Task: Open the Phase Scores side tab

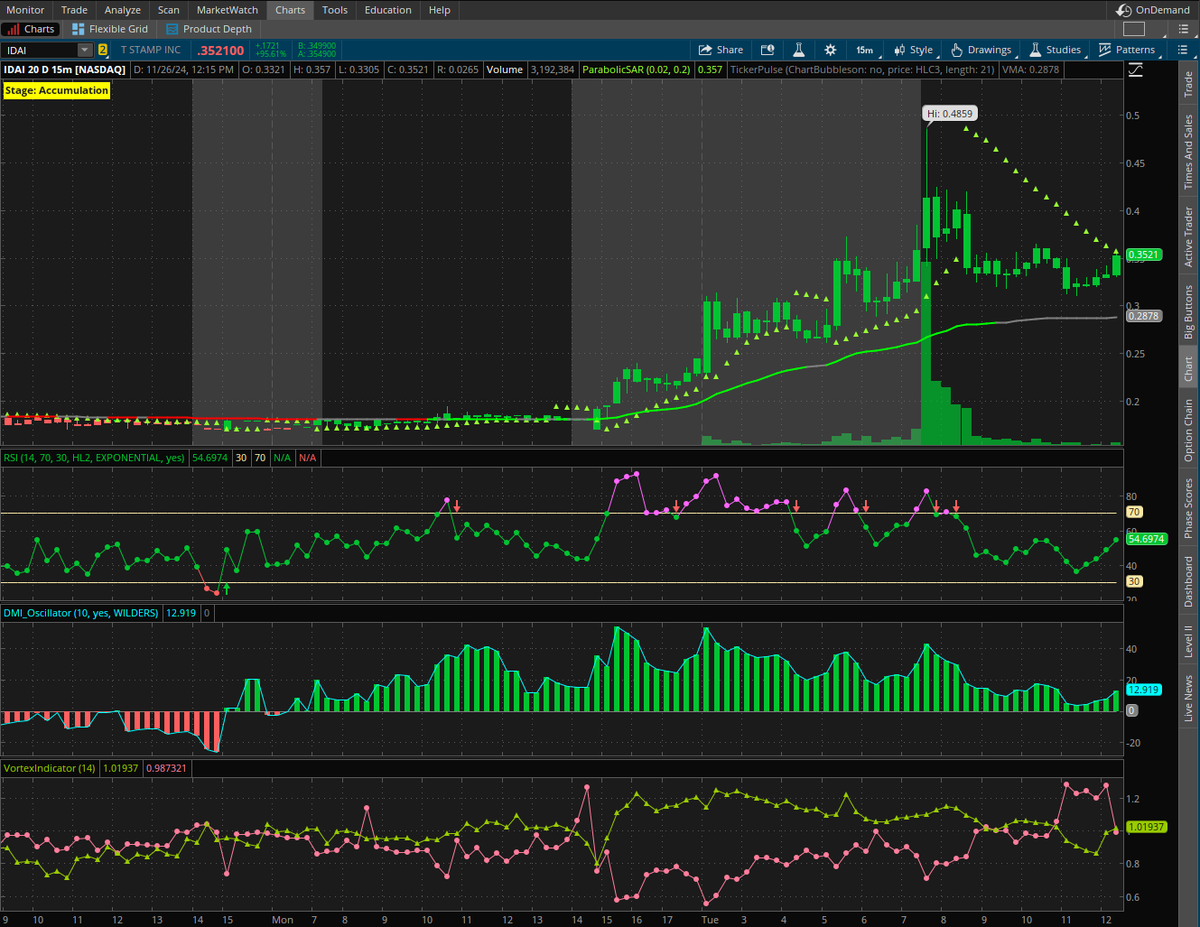Action: tap(1188, 508)
